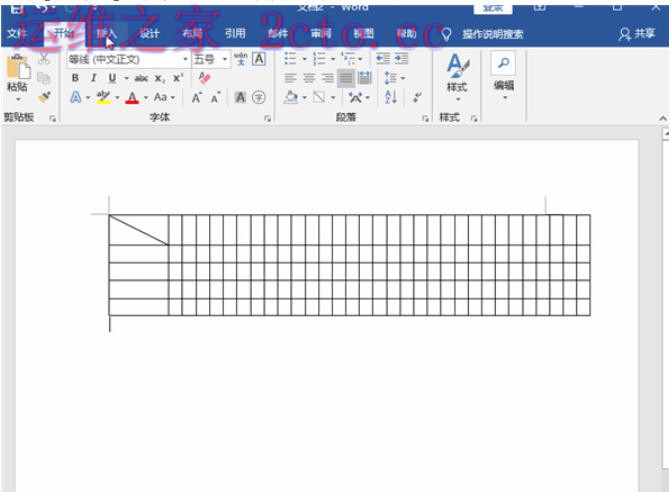Click the Paste clipboard icon
The image size is (669, 492).
tap(18, 67)
